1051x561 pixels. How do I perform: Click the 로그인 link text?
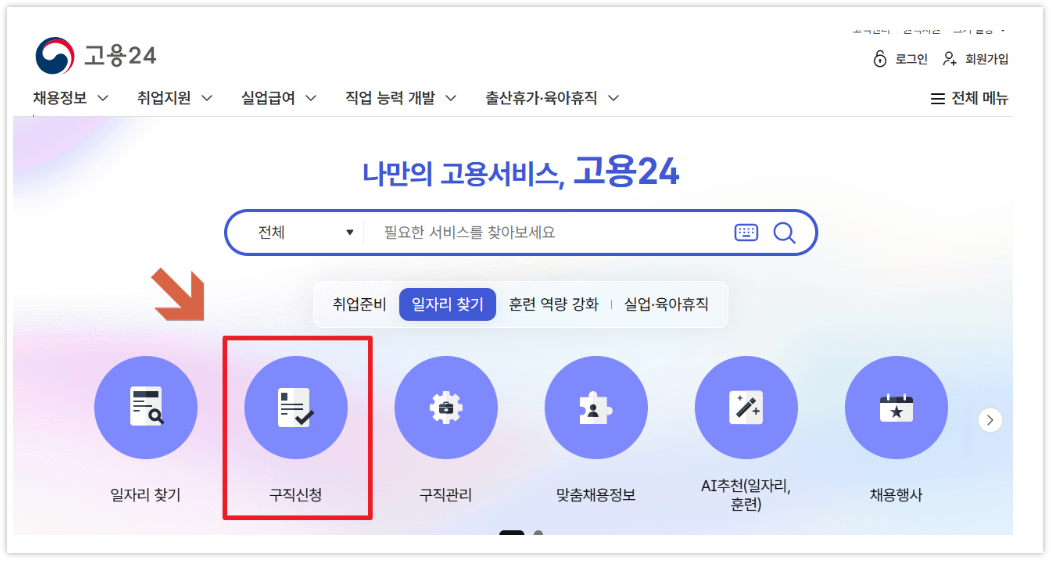(912, 59)
